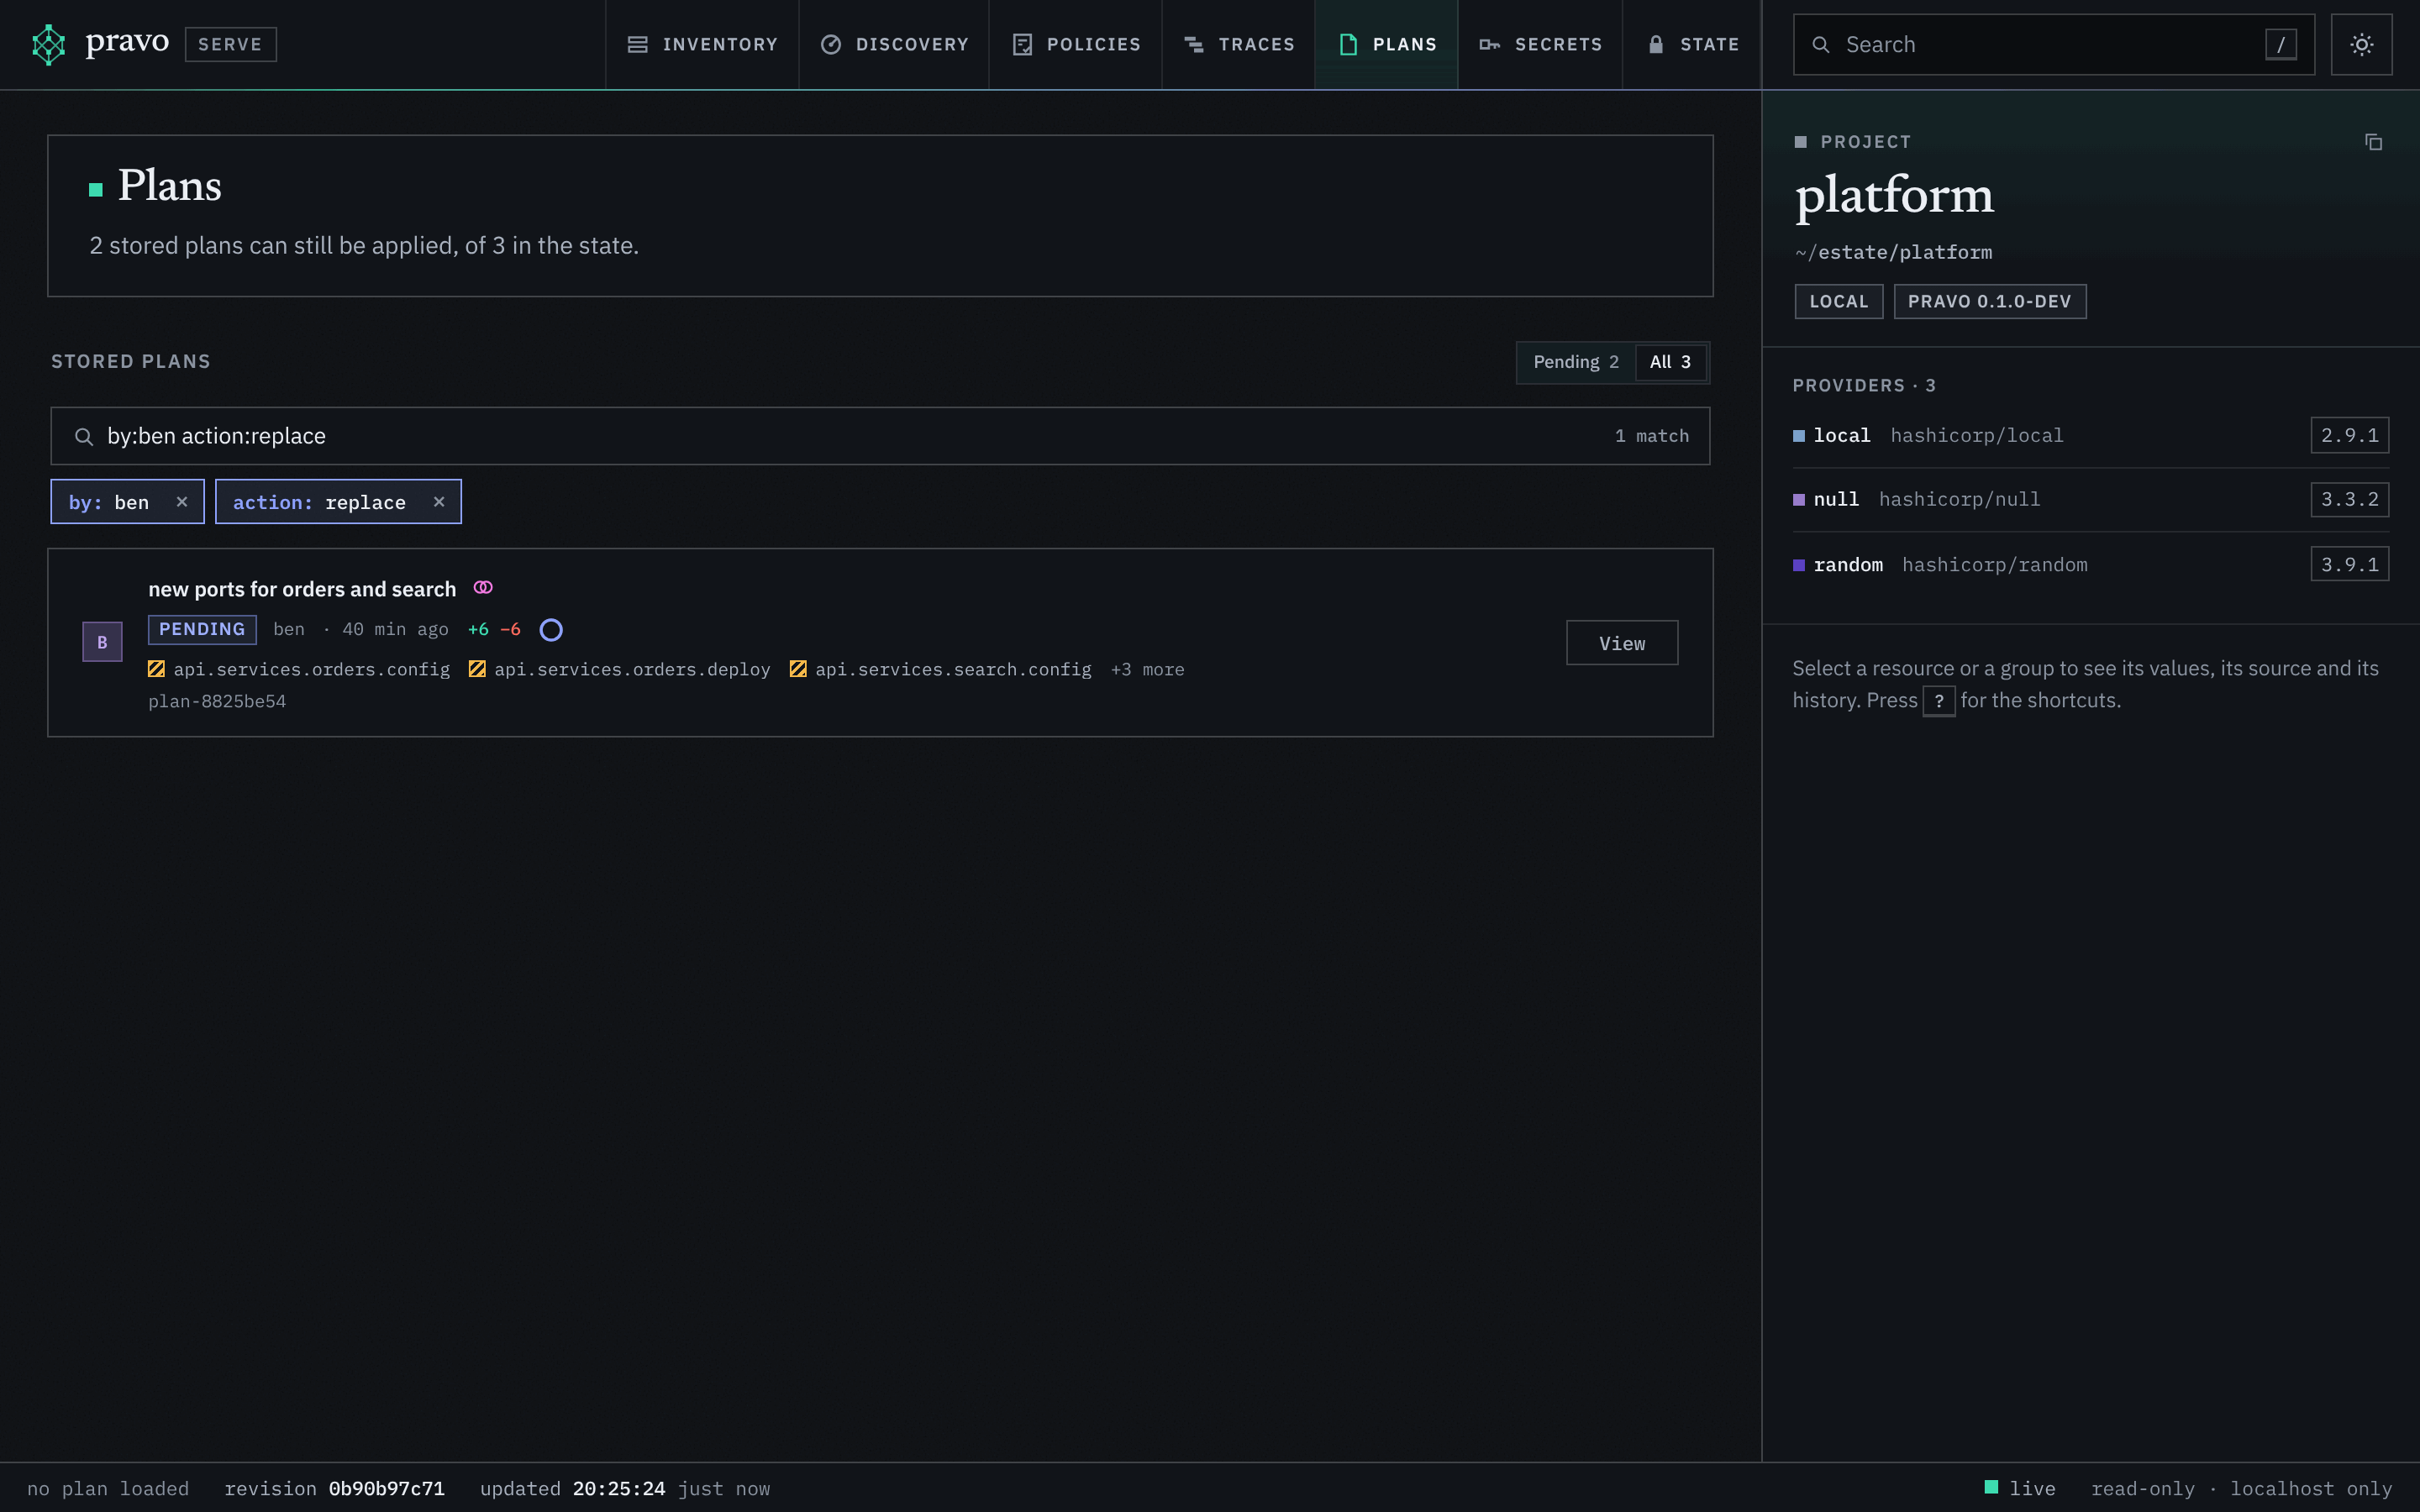Click the replace icon for api.services.orders.deploy

(x=477, y=669)
